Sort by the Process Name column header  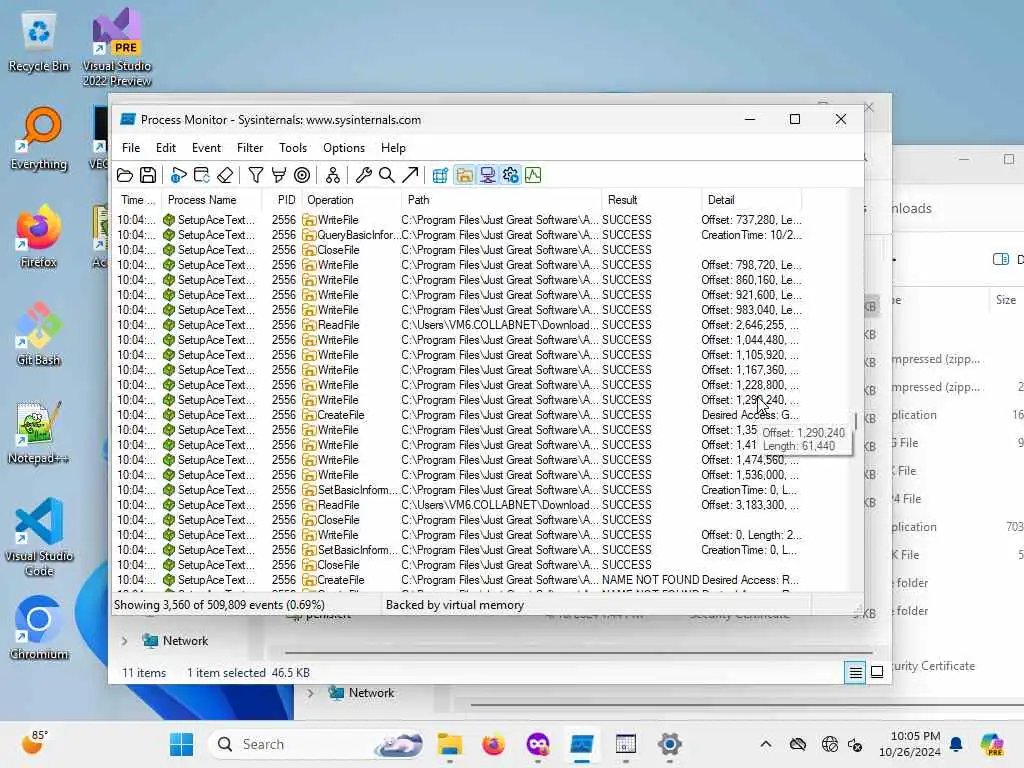[x=211, y=200]
